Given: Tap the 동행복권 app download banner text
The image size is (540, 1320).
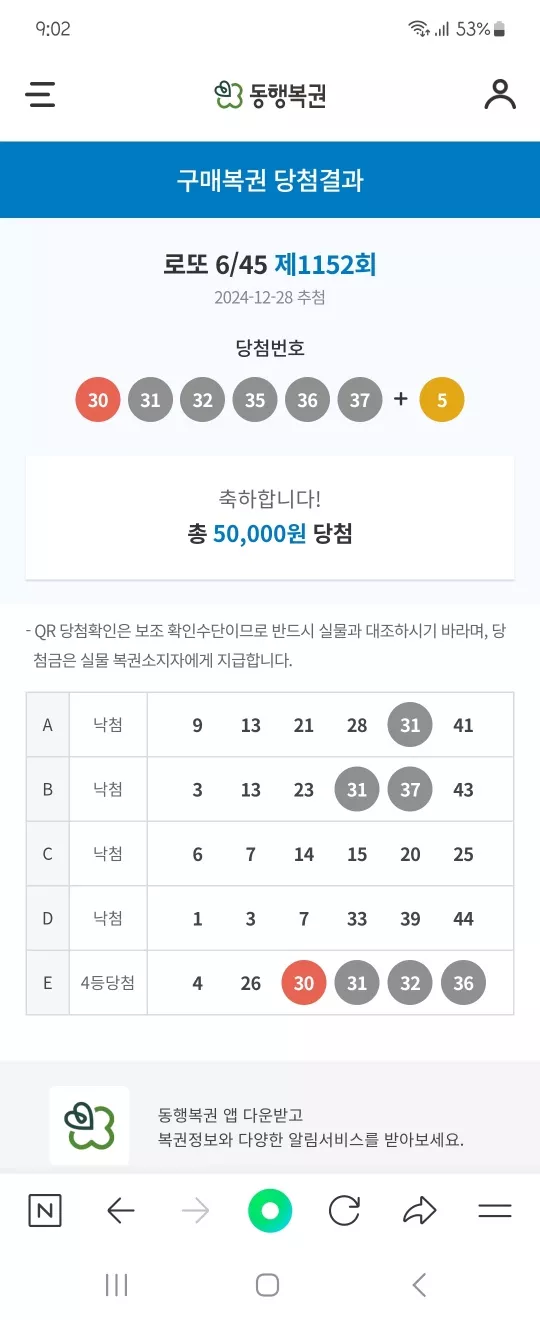Looking at the screenshot, I should tap(311, 1127).
